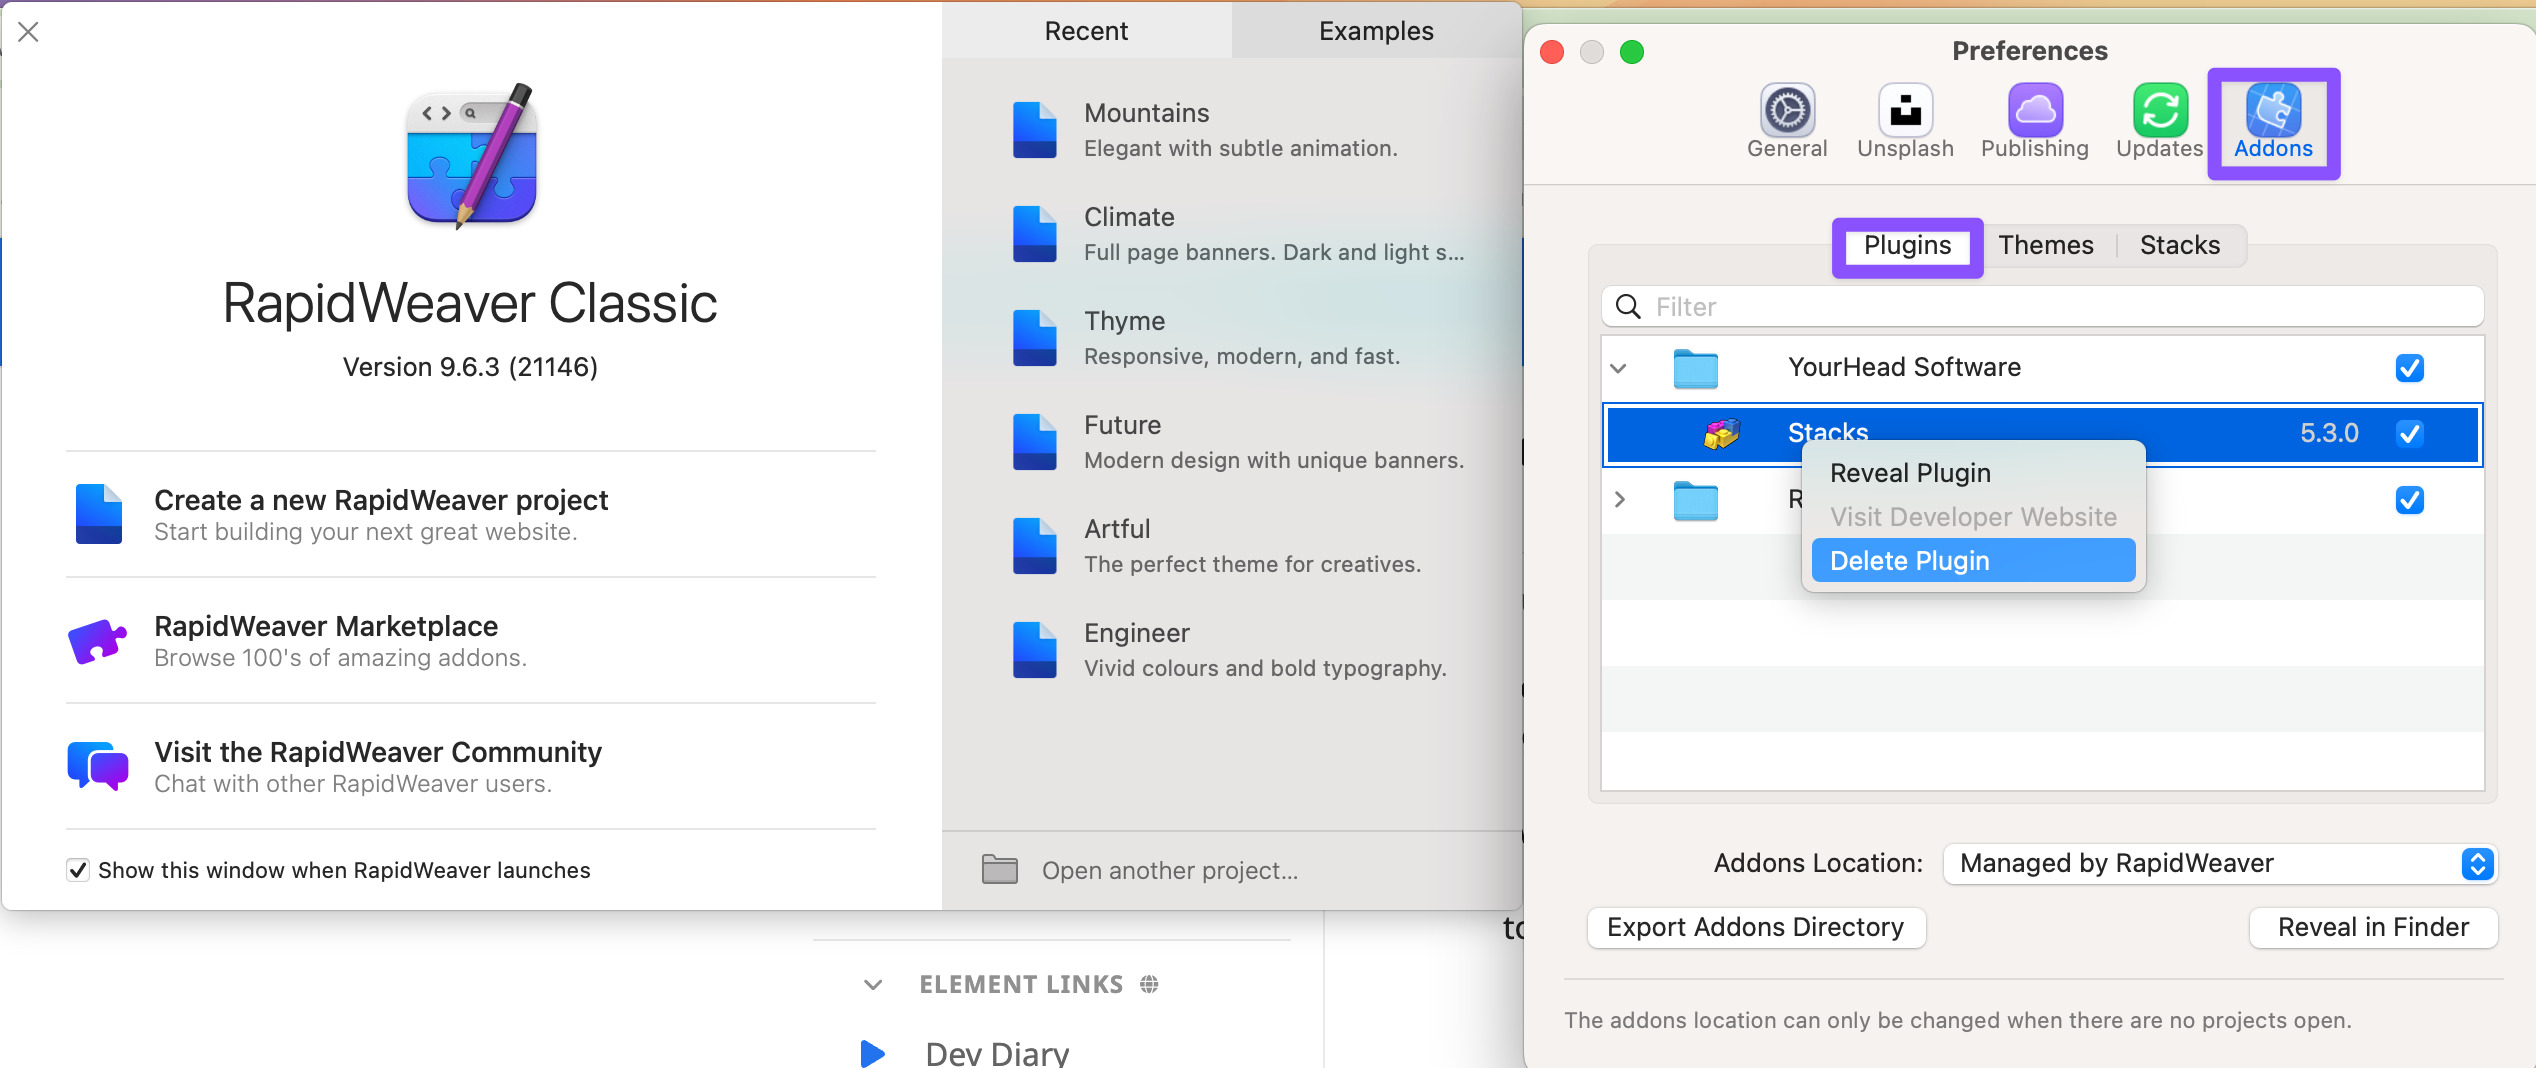Uncheck the third plugin group checkbox
Image resolution: width=2536 pixels, height=1068 pixels.
[x=2410, y=500]
